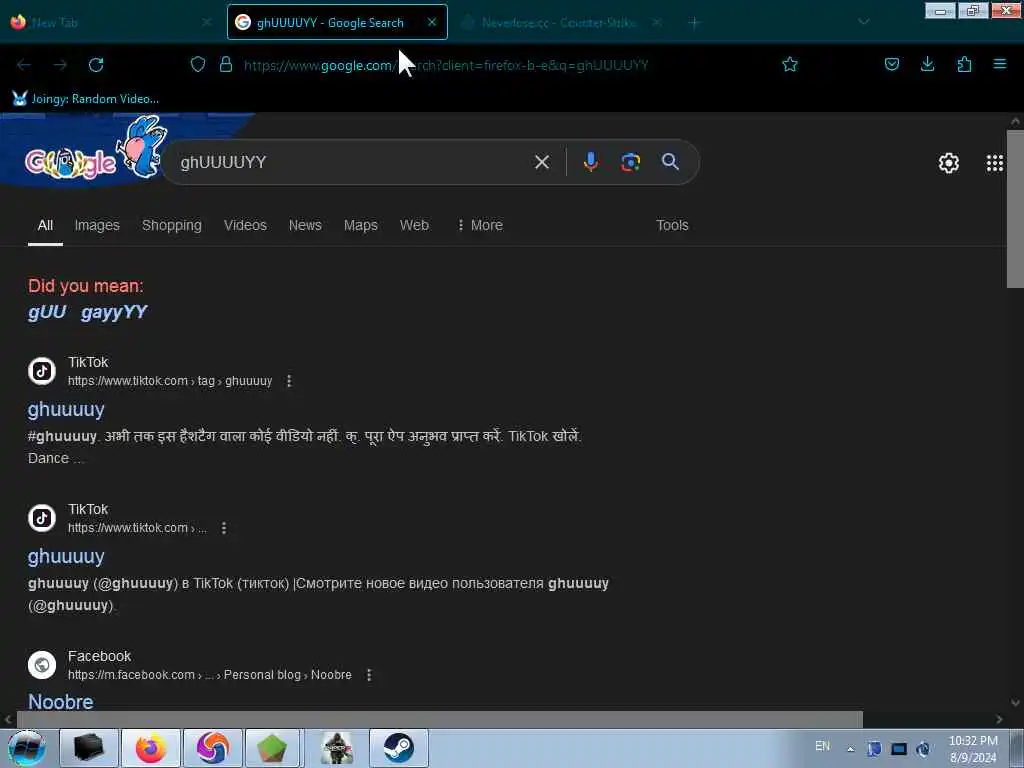
Task: Open the extensions puzzle icon
Action: (x=964, y=64)
